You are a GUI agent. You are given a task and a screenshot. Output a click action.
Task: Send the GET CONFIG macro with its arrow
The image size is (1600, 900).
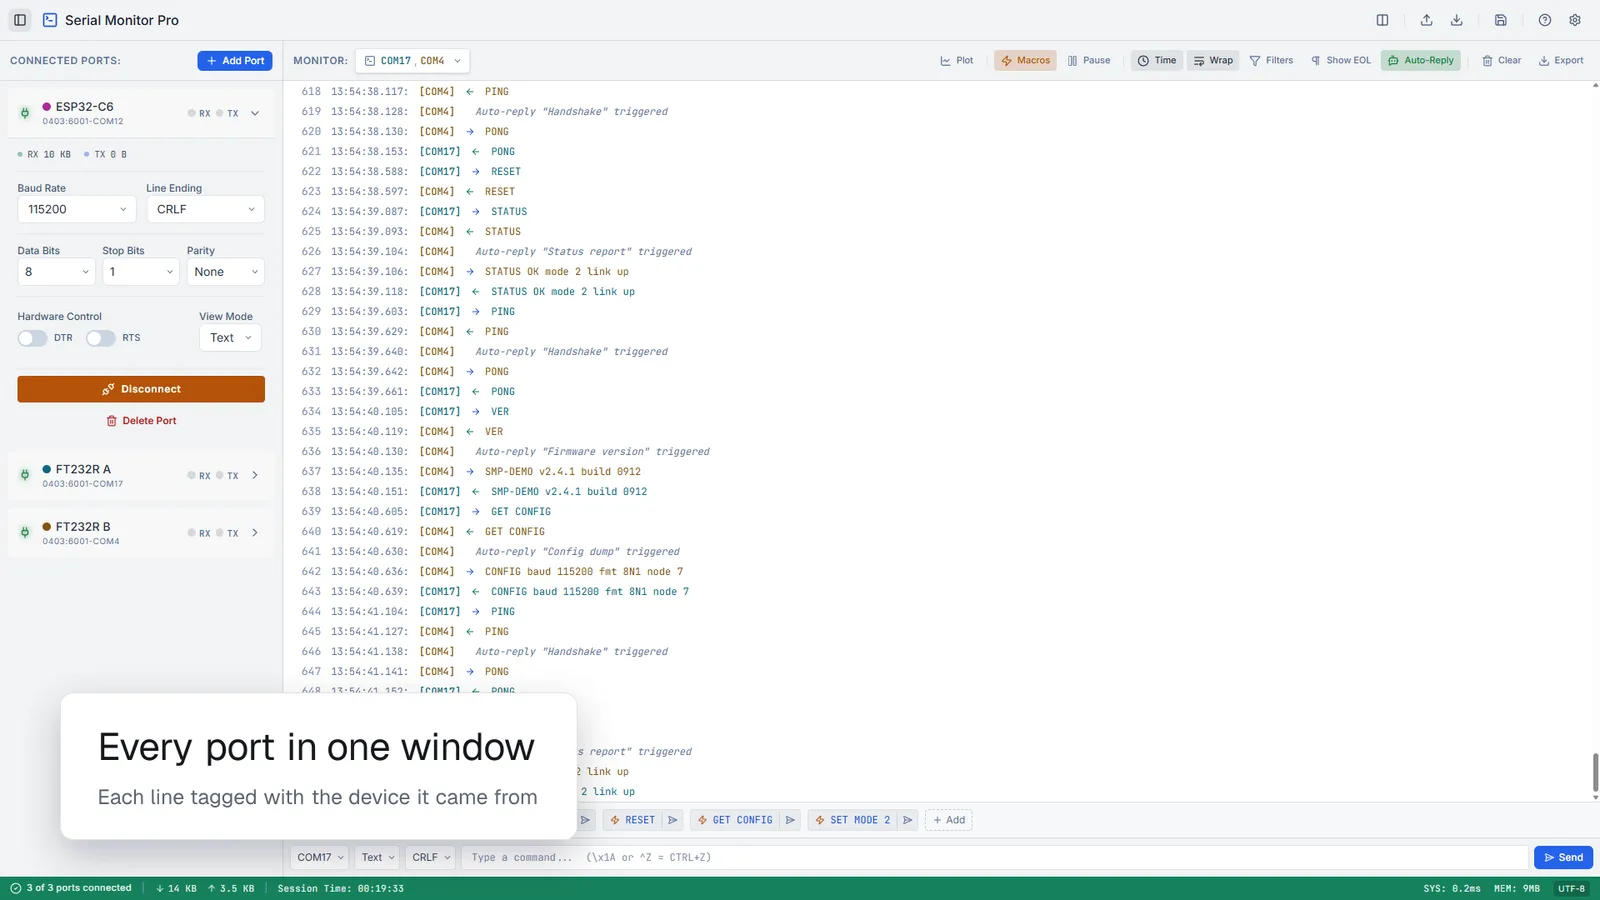click(790, 820)
